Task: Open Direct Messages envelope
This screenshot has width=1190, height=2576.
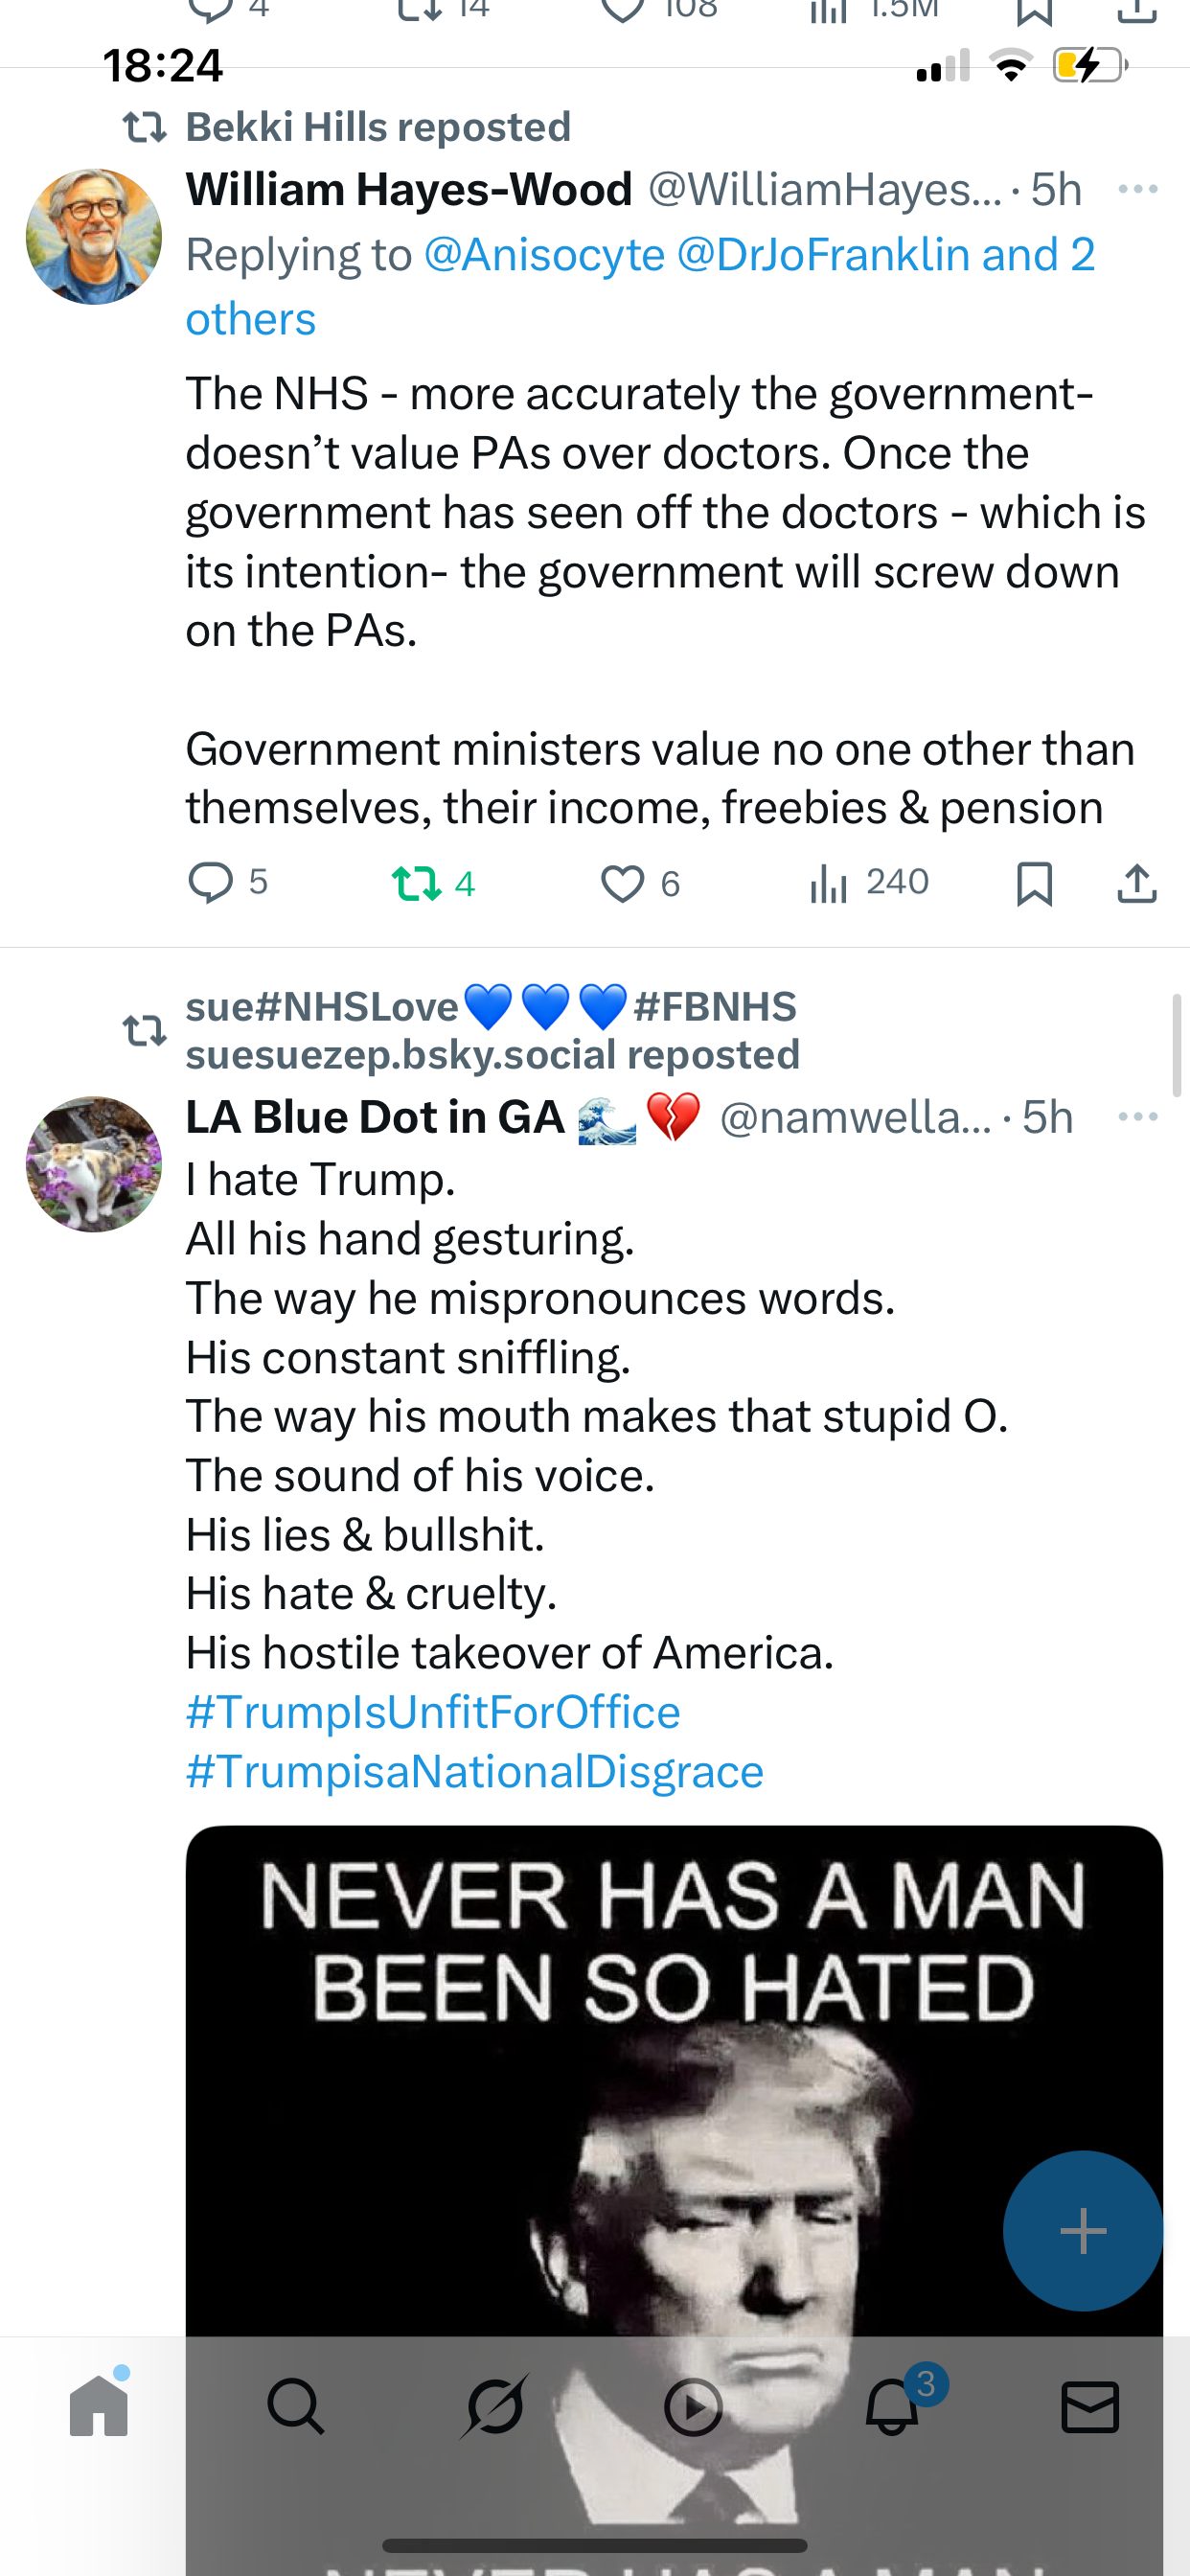Action: click(x=1090, y=2407)
